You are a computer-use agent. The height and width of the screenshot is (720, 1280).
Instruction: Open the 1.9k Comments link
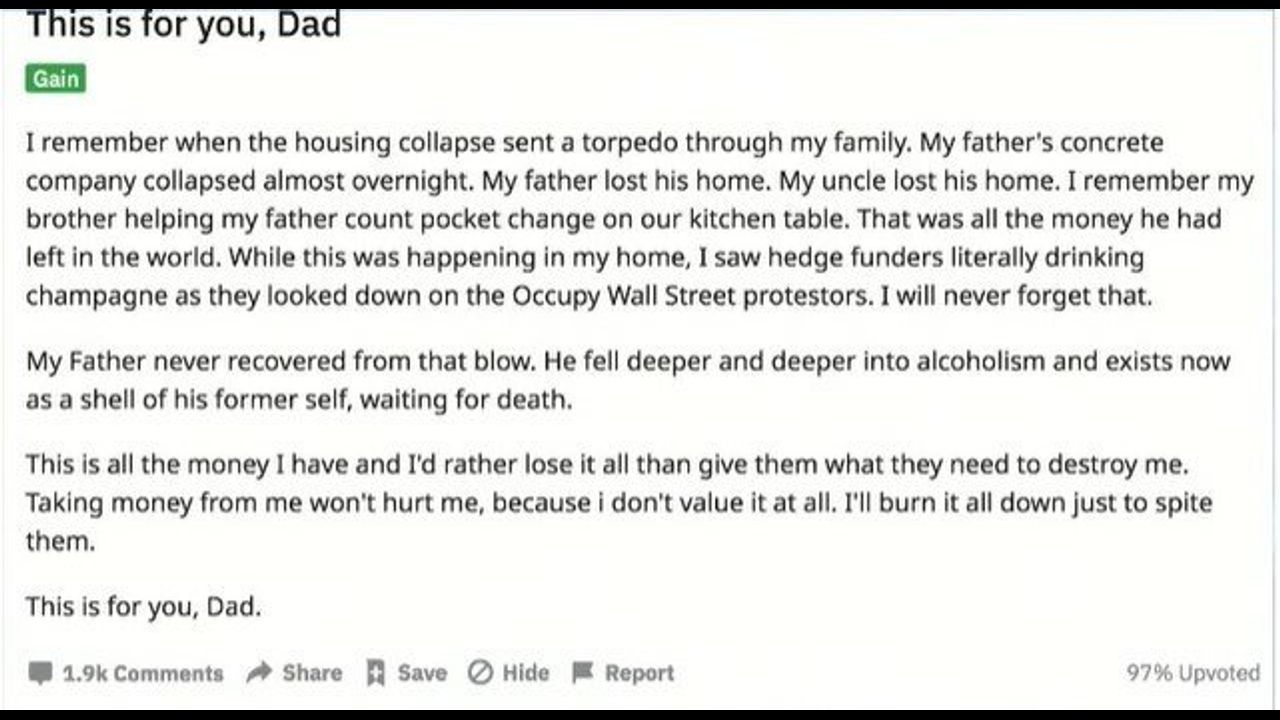click(142, 673)
